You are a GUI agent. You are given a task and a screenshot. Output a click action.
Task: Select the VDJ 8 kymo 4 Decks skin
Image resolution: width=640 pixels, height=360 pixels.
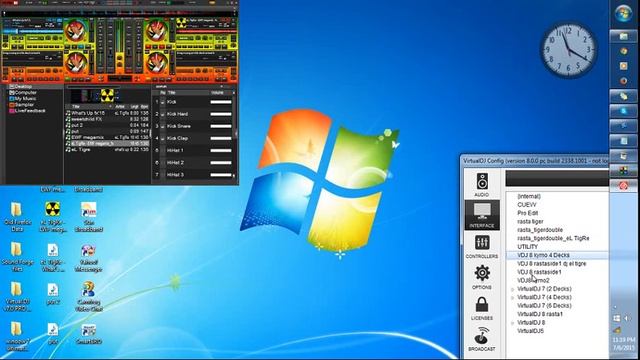(543, 255)
